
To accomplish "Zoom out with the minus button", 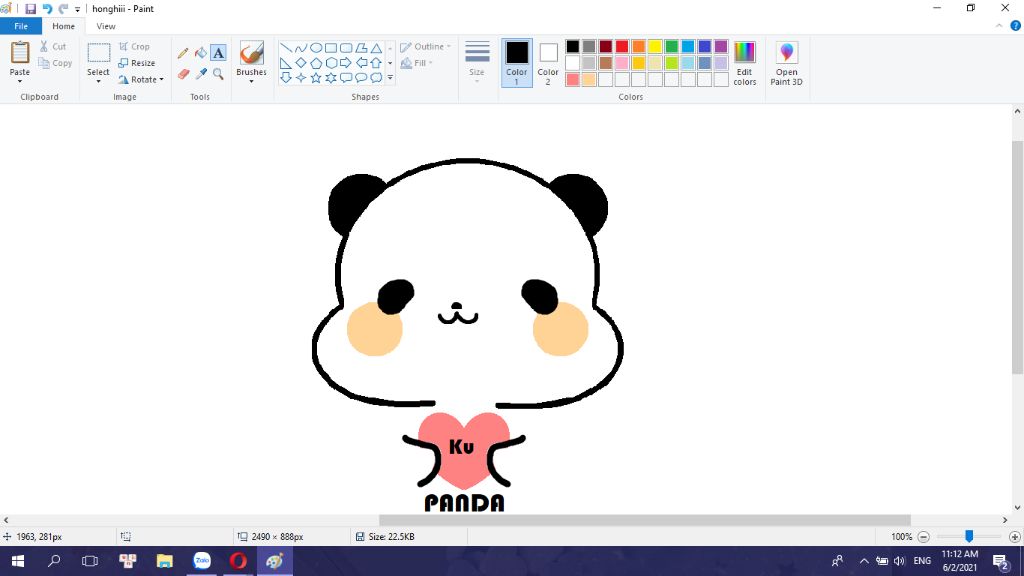I will click(x=923, y=537).
